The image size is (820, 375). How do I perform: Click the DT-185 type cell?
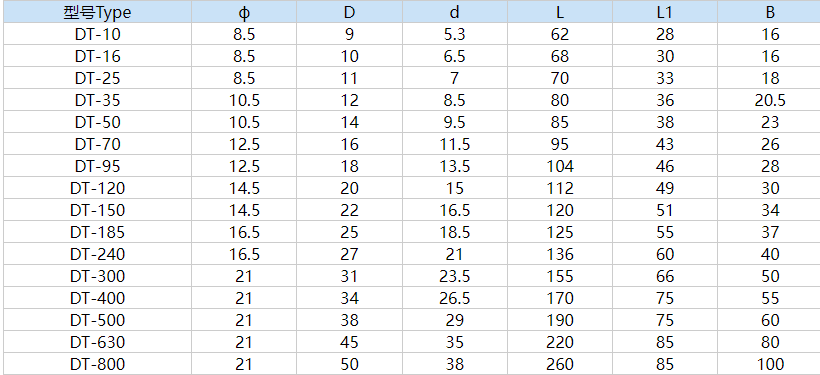click(97, 232)
